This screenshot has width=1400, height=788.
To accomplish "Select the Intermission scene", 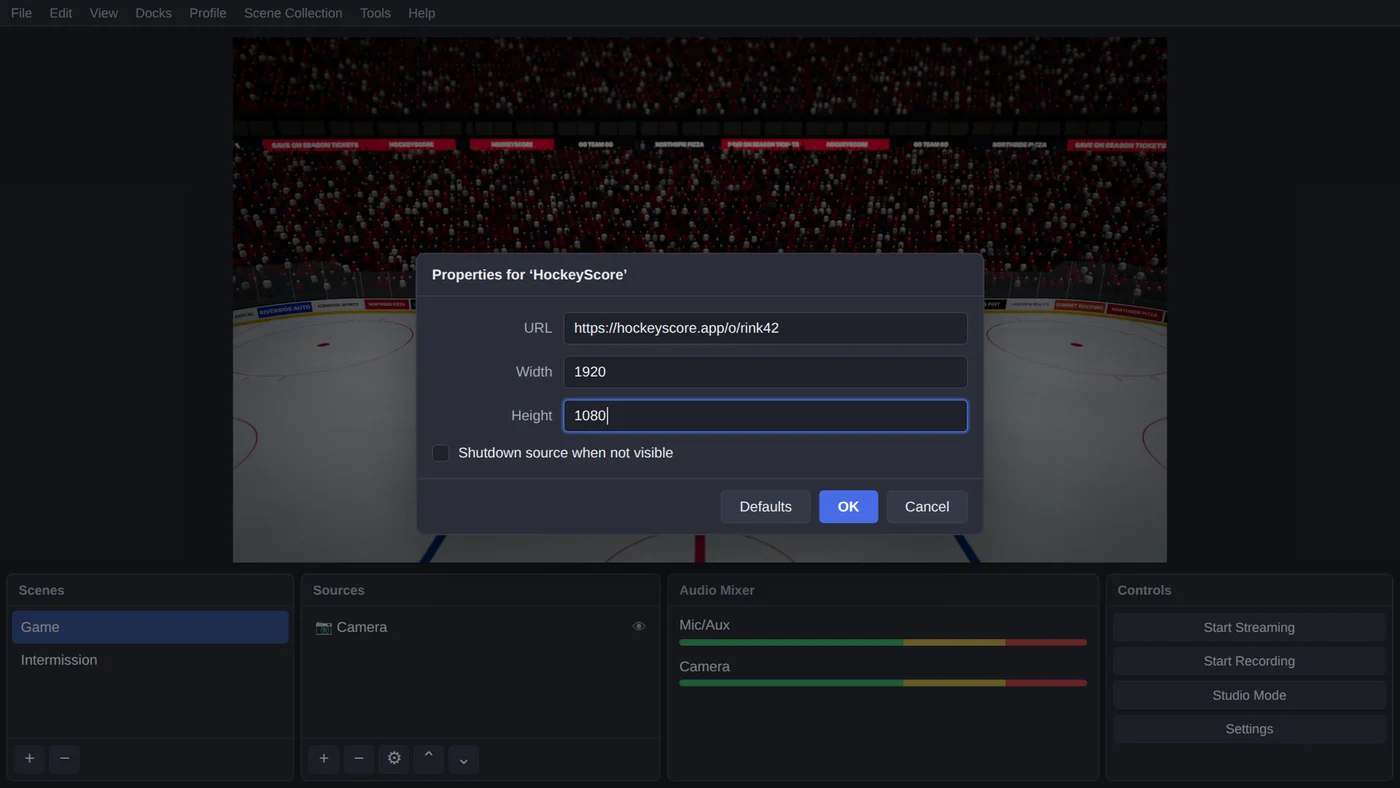I will 150,660.
